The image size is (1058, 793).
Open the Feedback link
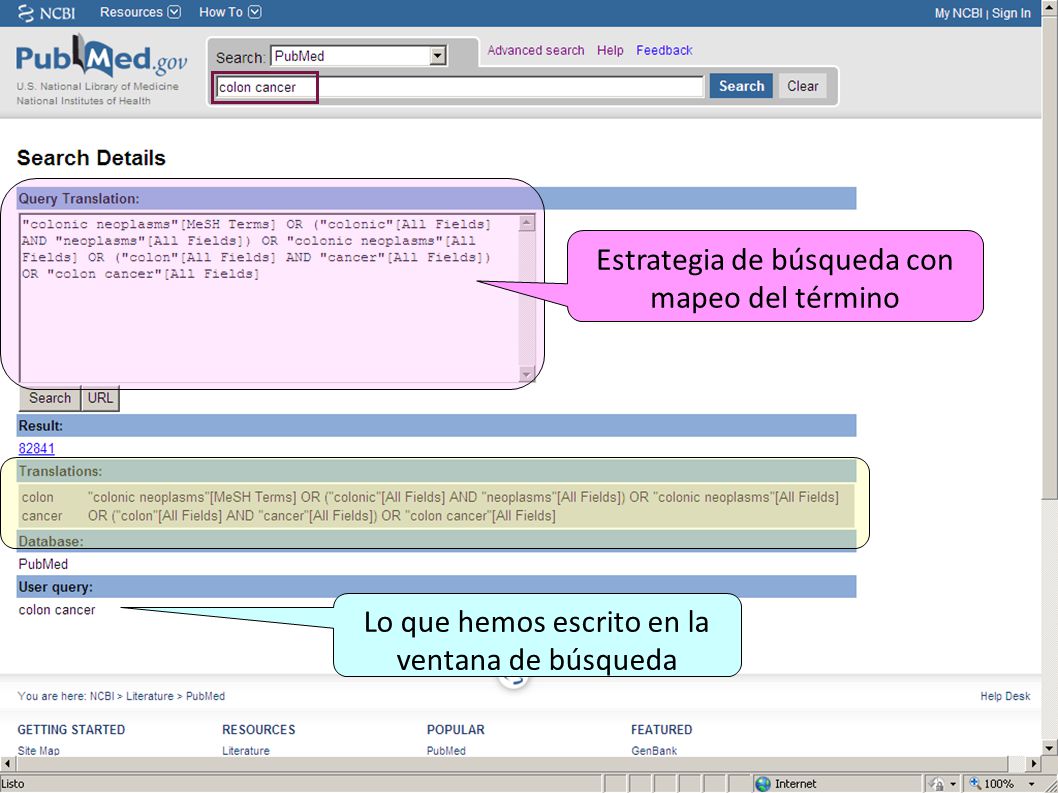coord(664,51)
